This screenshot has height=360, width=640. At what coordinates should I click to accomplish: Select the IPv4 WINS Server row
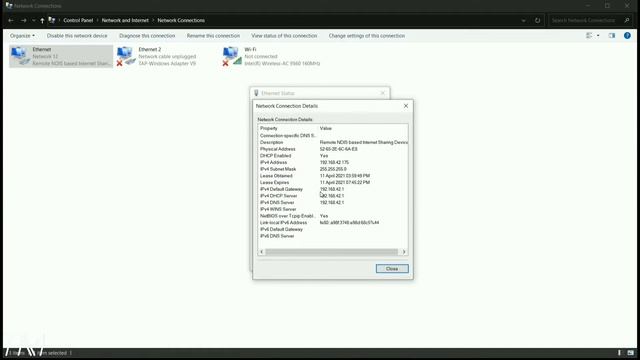point(333,209)
